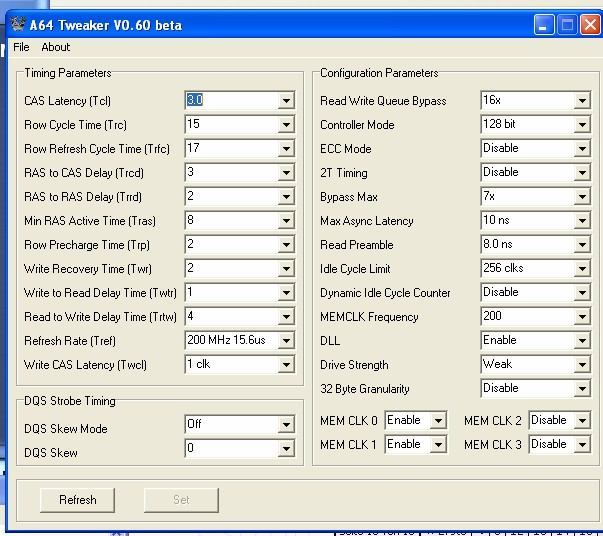Open the Idle Cycle Limit dropdown

582,268
